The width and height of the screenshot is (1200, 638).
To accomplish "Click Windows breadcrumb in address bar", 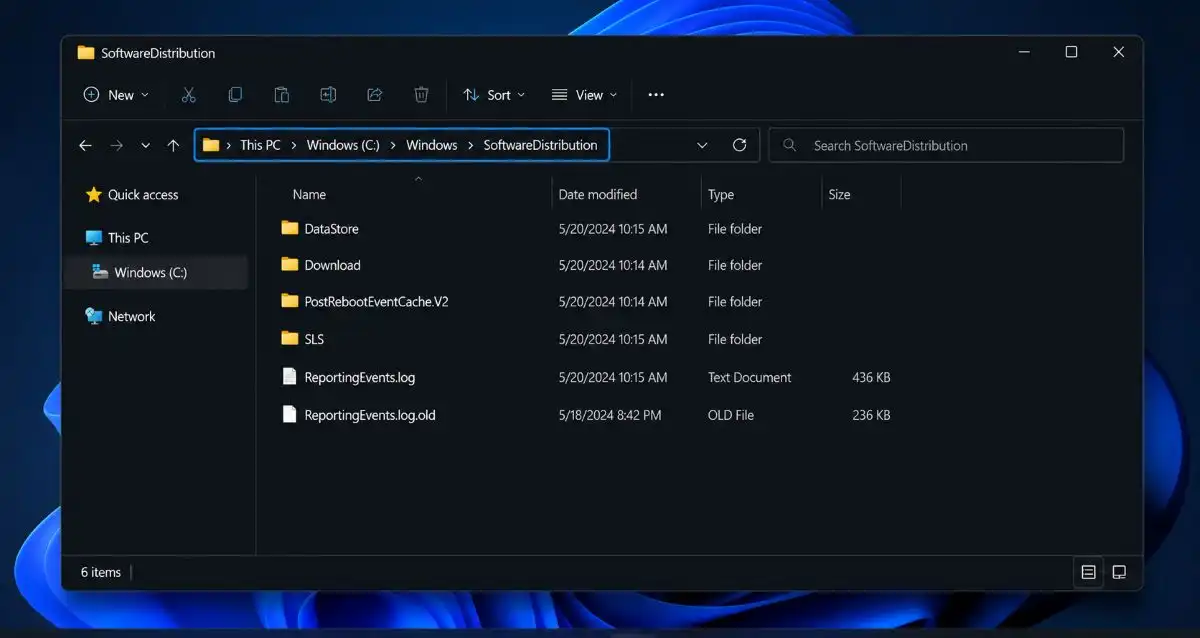I will [432, 145].
